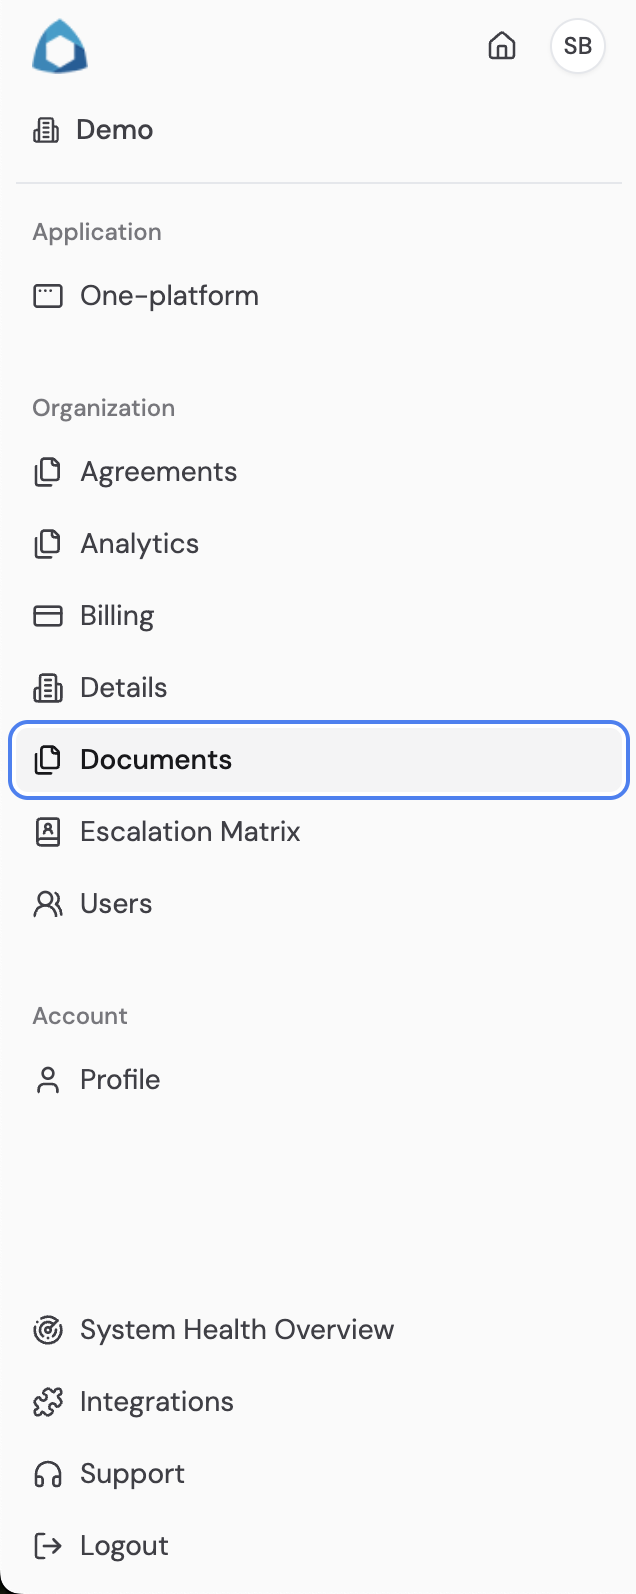
Task: Click the Escalation Matrix contact icon
Action: (48, 832)
